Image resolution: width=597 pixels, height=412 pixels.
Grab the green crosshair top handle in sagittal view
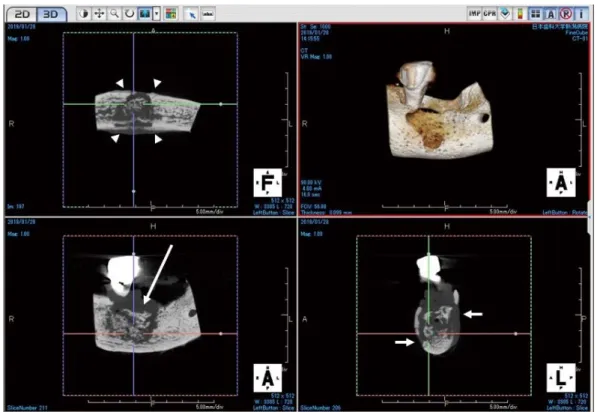(428, 254)
